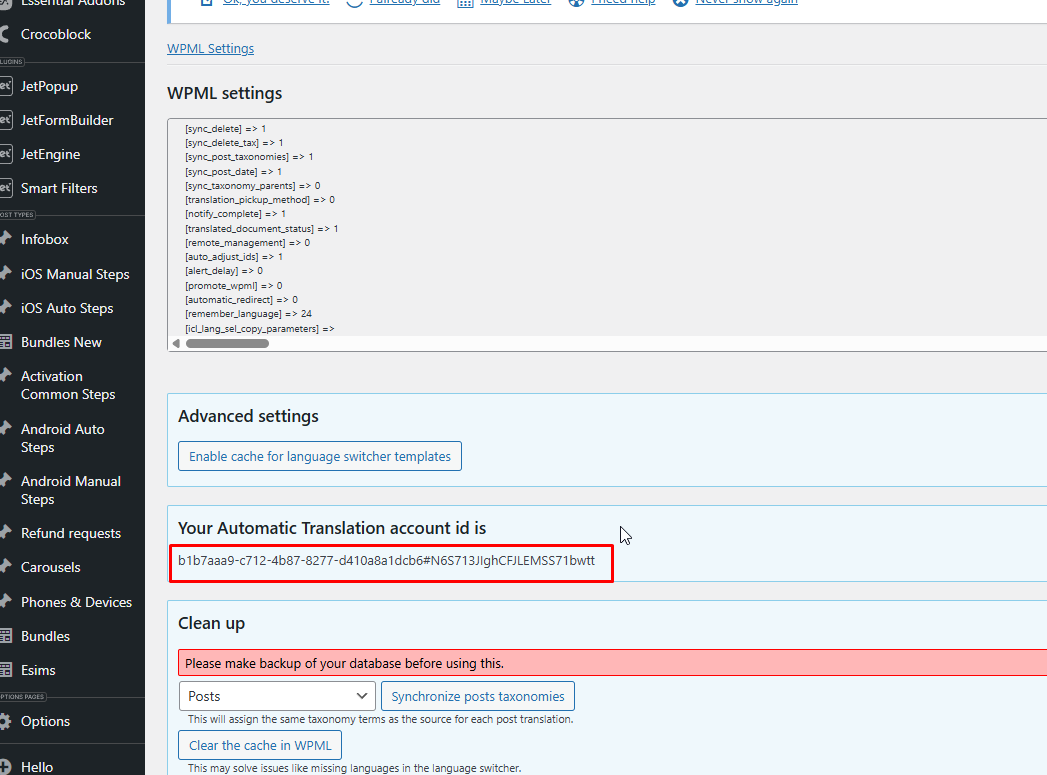Viewport: 1047px width, 775px height.
Task: Click the [sync_taxonomy_parents] => 0 line
Action: tap(252, 186)
